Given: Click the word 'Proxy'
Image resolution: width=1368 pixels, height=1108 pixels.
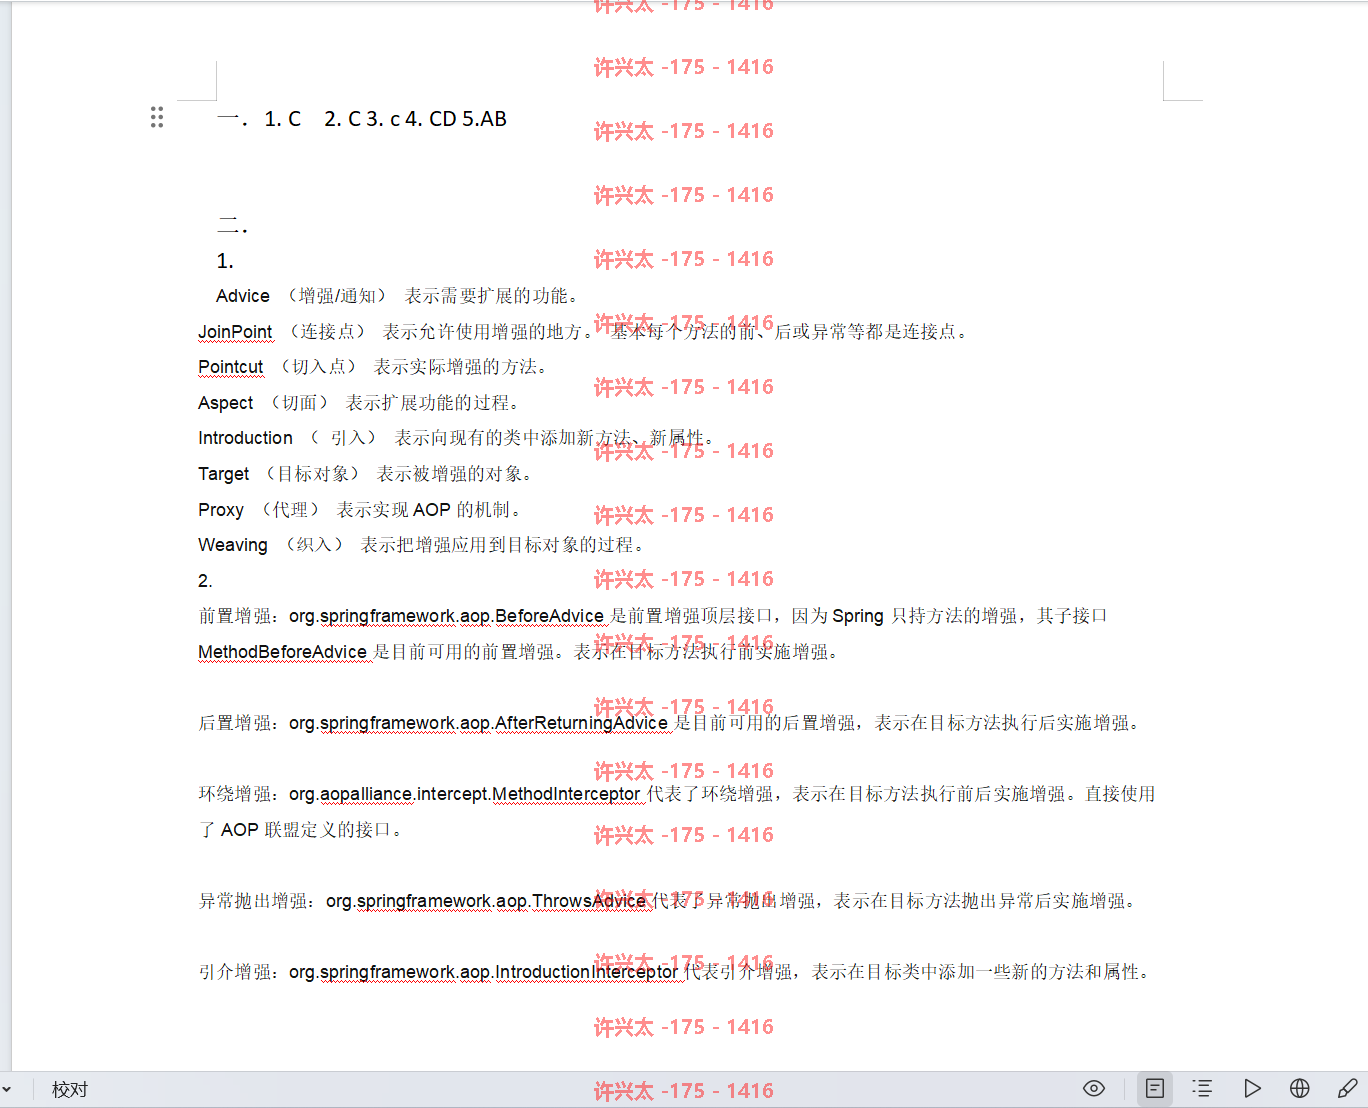Looking at the screenshot, I should pyautogui.click(x=221, y=510).
